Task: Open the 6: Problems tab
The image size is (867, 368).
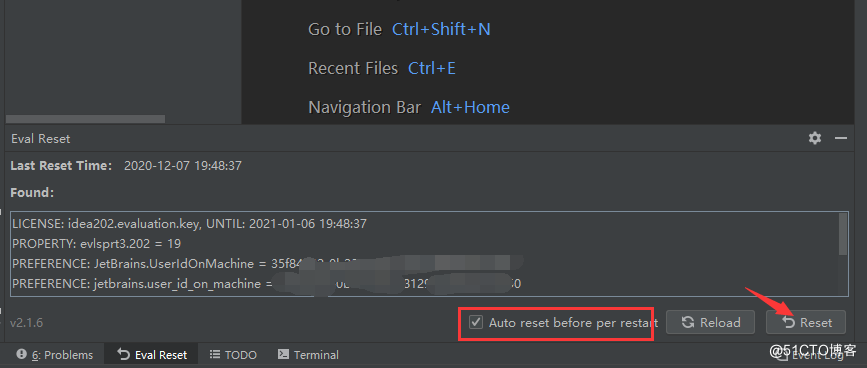Action: click(55, 355)
